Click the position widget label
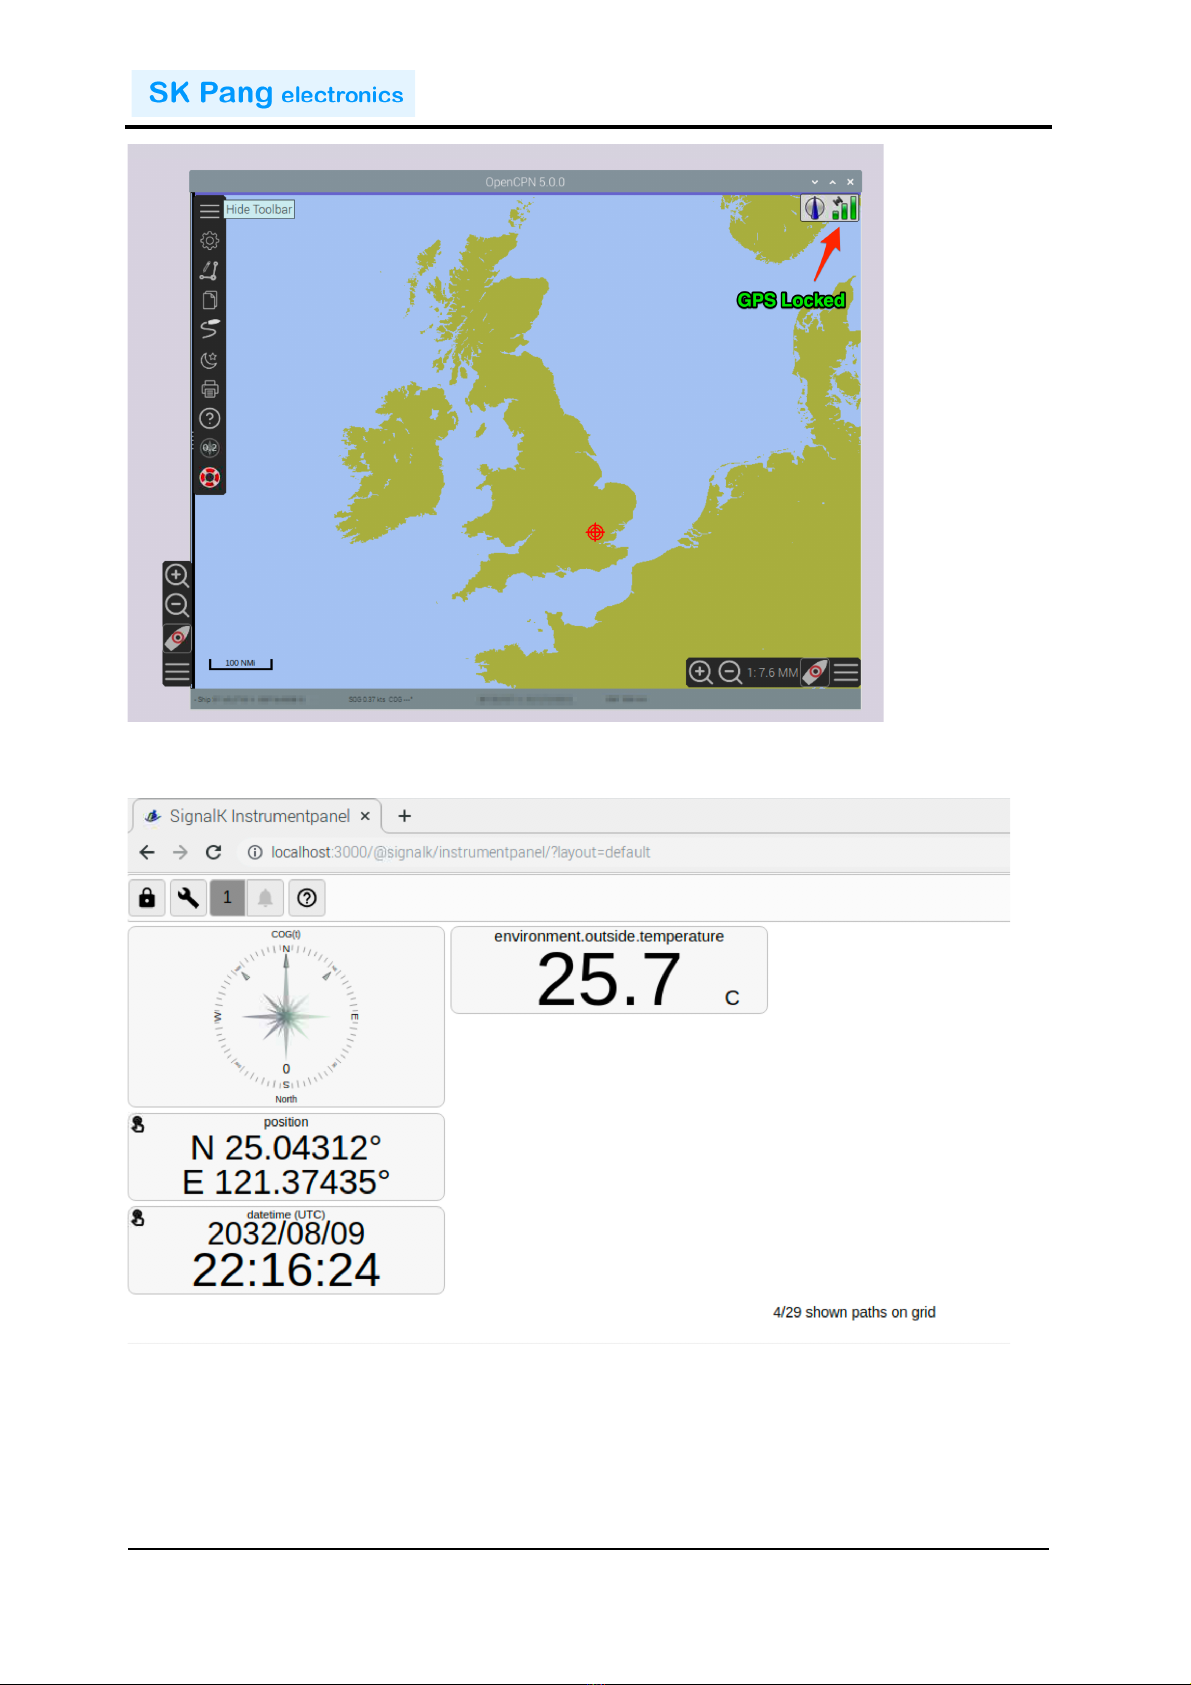Screen dimensions: 1191x1685 click(x=286, y=1122)
